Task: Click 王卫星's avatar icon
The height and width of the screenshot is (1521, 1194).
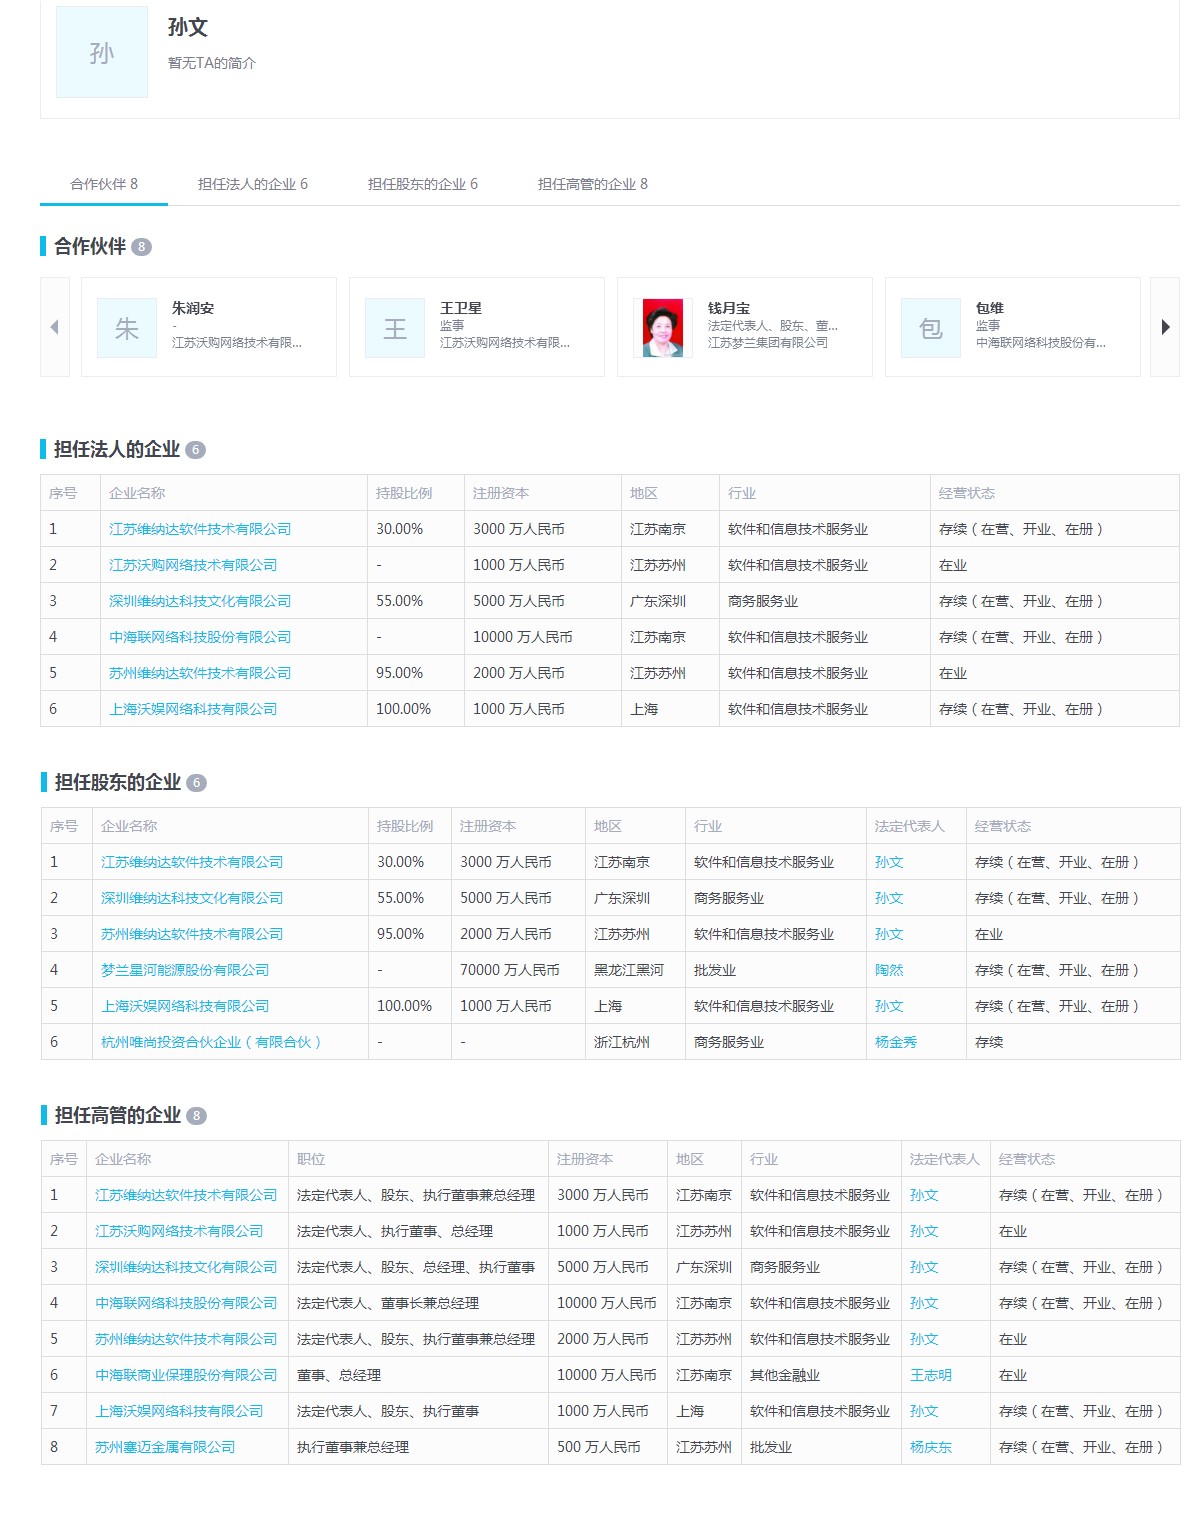Action: (395, 328)
